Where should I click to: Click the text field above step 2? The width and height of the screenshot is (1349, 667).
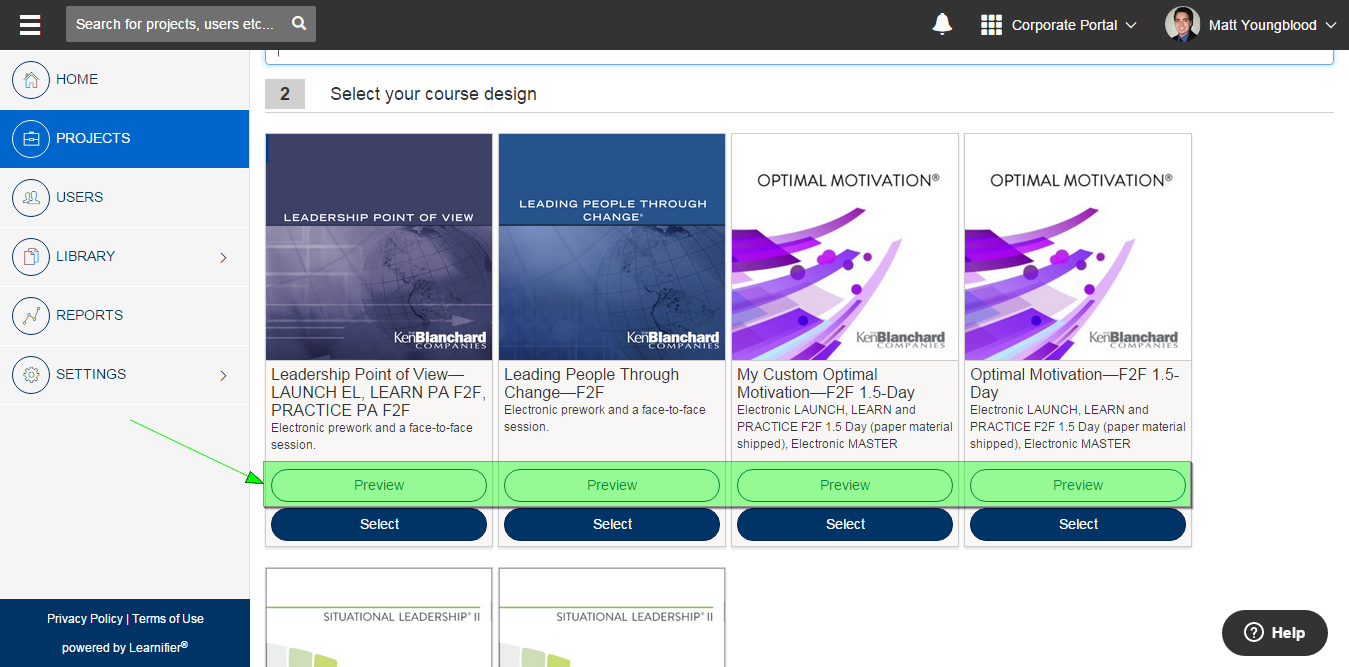[799, 57]
